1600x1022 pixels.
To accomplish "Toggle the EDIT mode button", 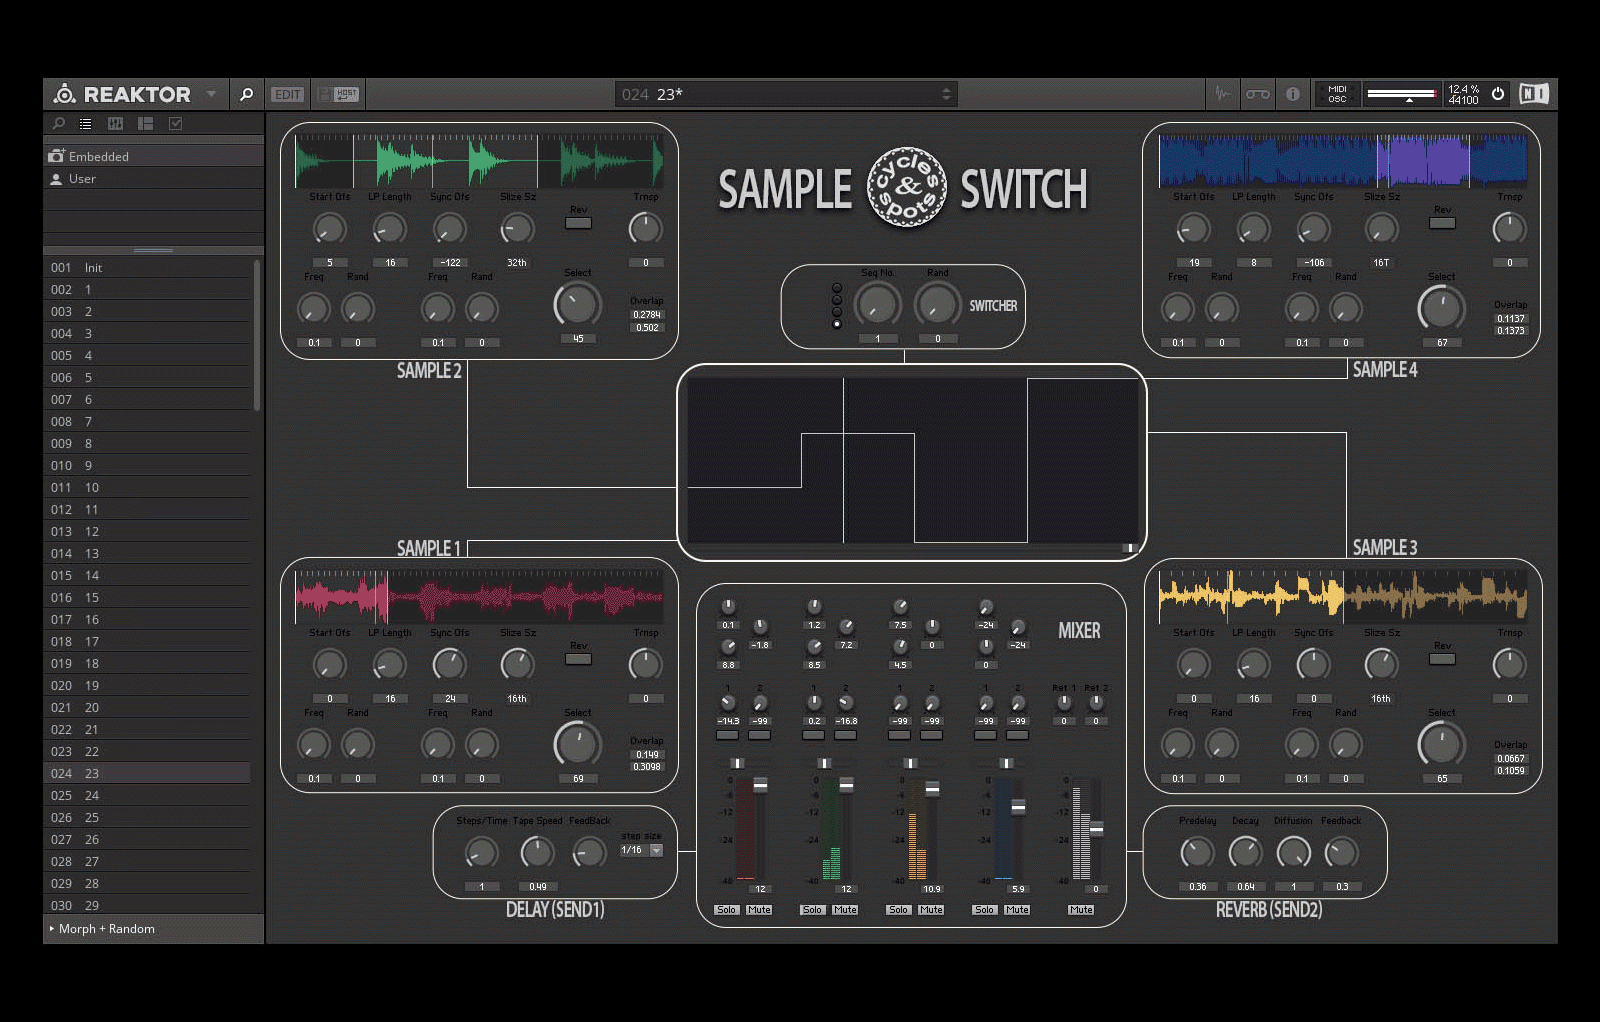I will pyautogui.click(x=288, y=94).
